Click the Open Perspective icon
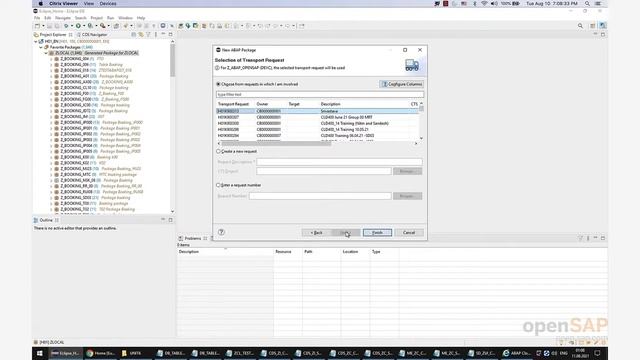The image size is (640, 360). point(593,26)
